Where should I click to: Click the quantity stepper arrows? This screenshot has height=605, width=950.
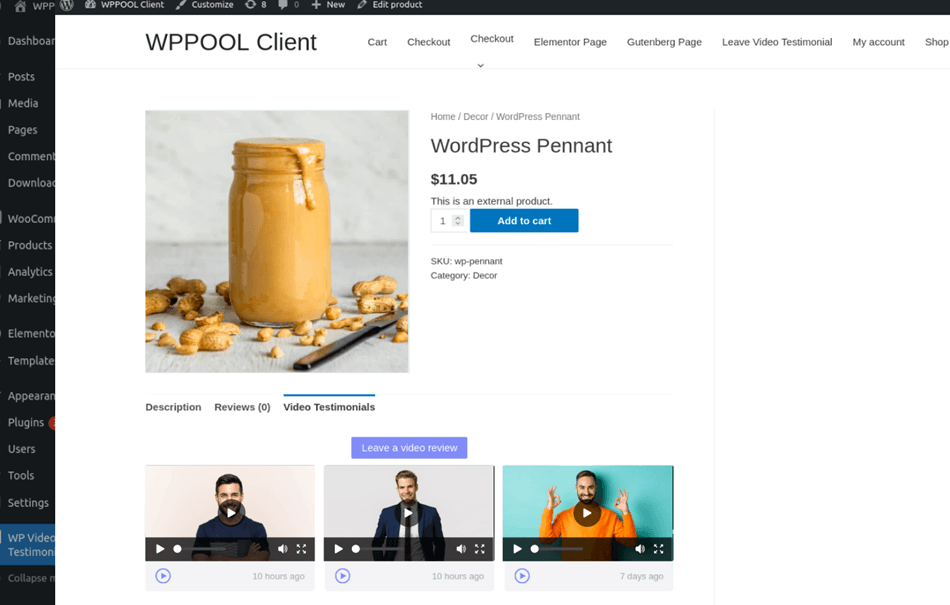(458, 220)
